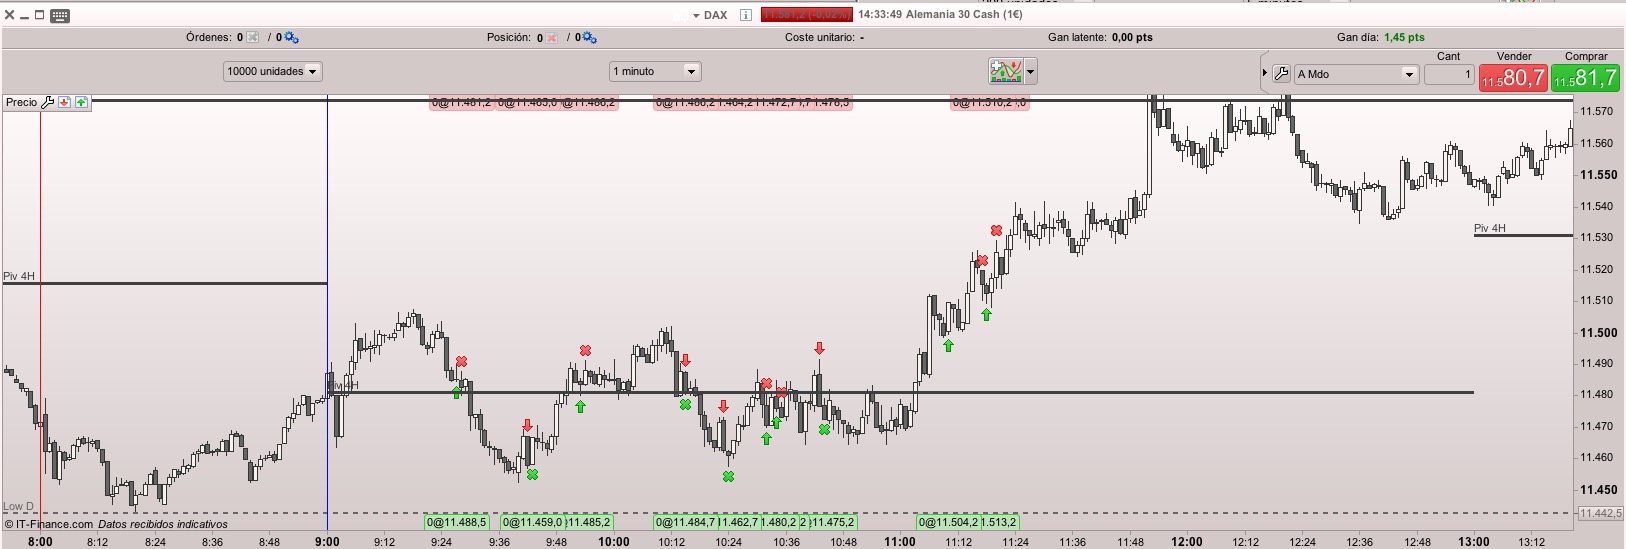
Task: Click the Precio green up-arrow icon
Action: pyautogui.click(x=81, y=102)
